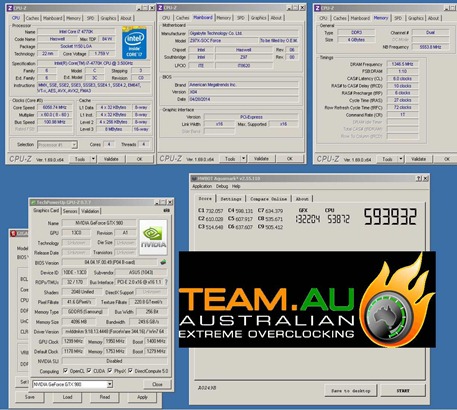Click the Driver Version field in GPU-Z
Image resolution: width=457 pixels, height=410 pixels.
point(114,332)
